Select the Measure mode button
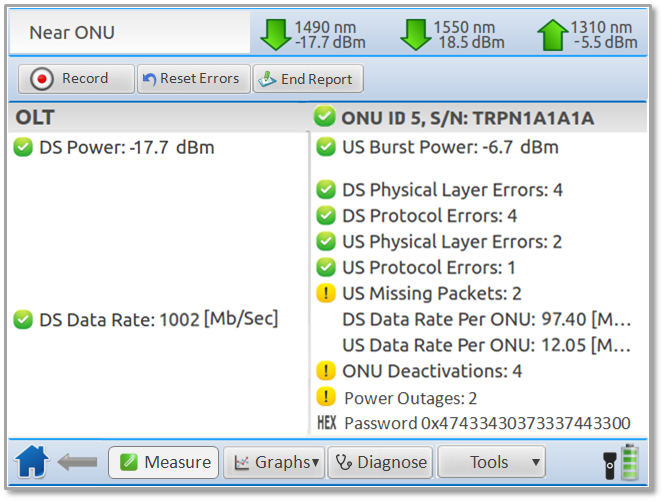Viewport: 663px width, 501px height. (x=164, y=462)
